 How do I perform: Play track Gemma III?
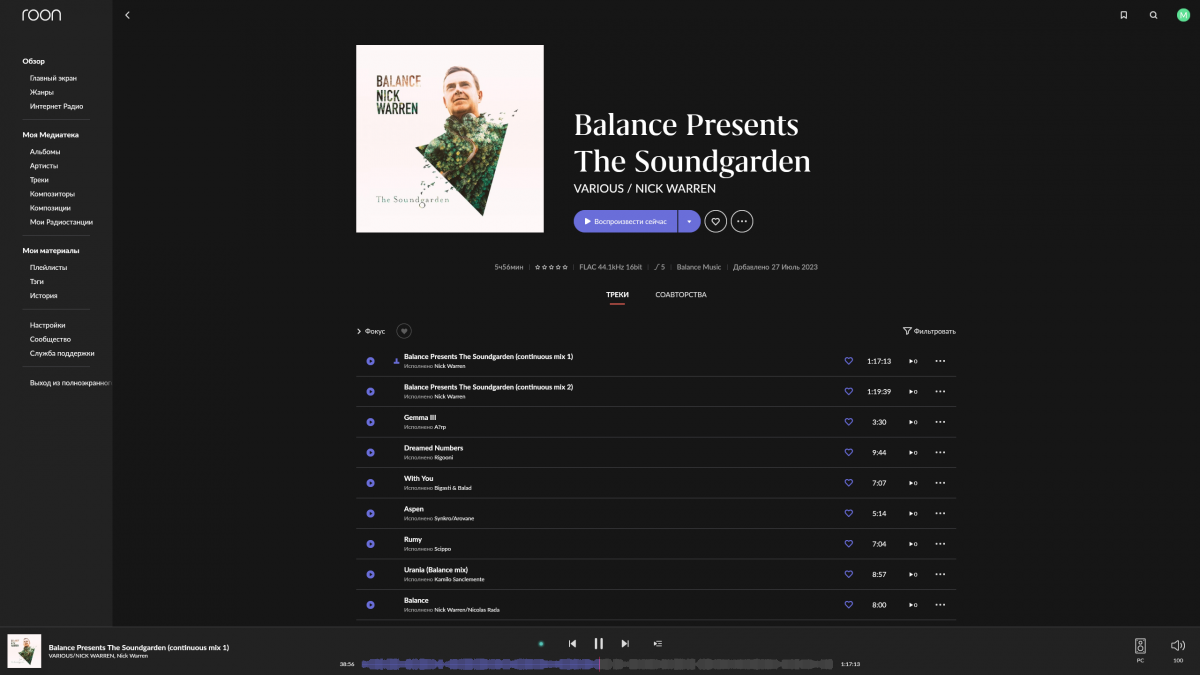coord(370,422)
